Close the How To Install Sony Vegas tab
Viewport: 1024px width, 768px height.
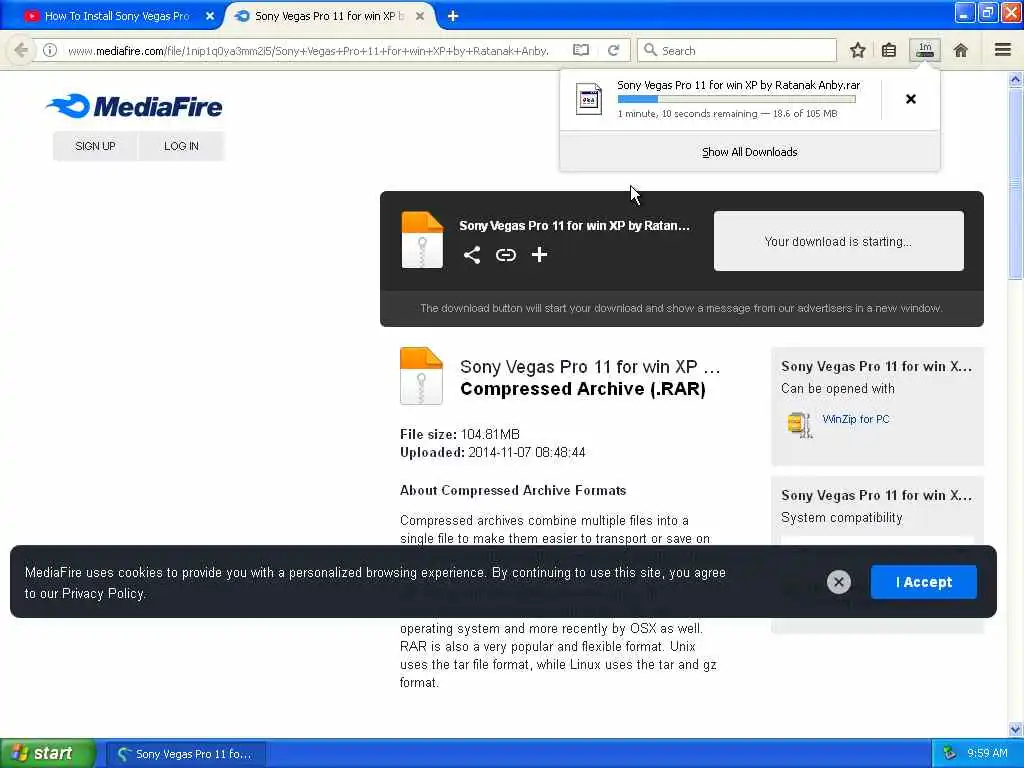[210, 16]
